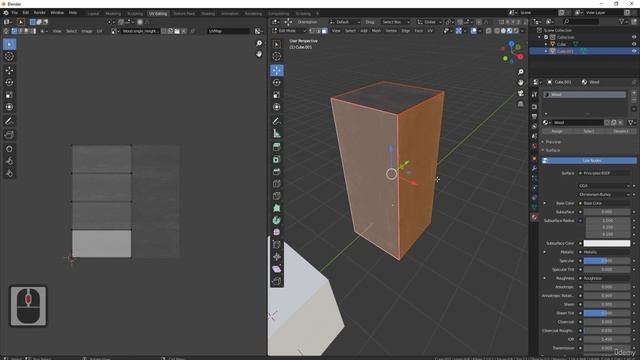Image resolution: width=640 pixels, height=360 pixels.
Task: Toggle the Collection exclude checkbox in outliner
Action: tap(546, 37)
